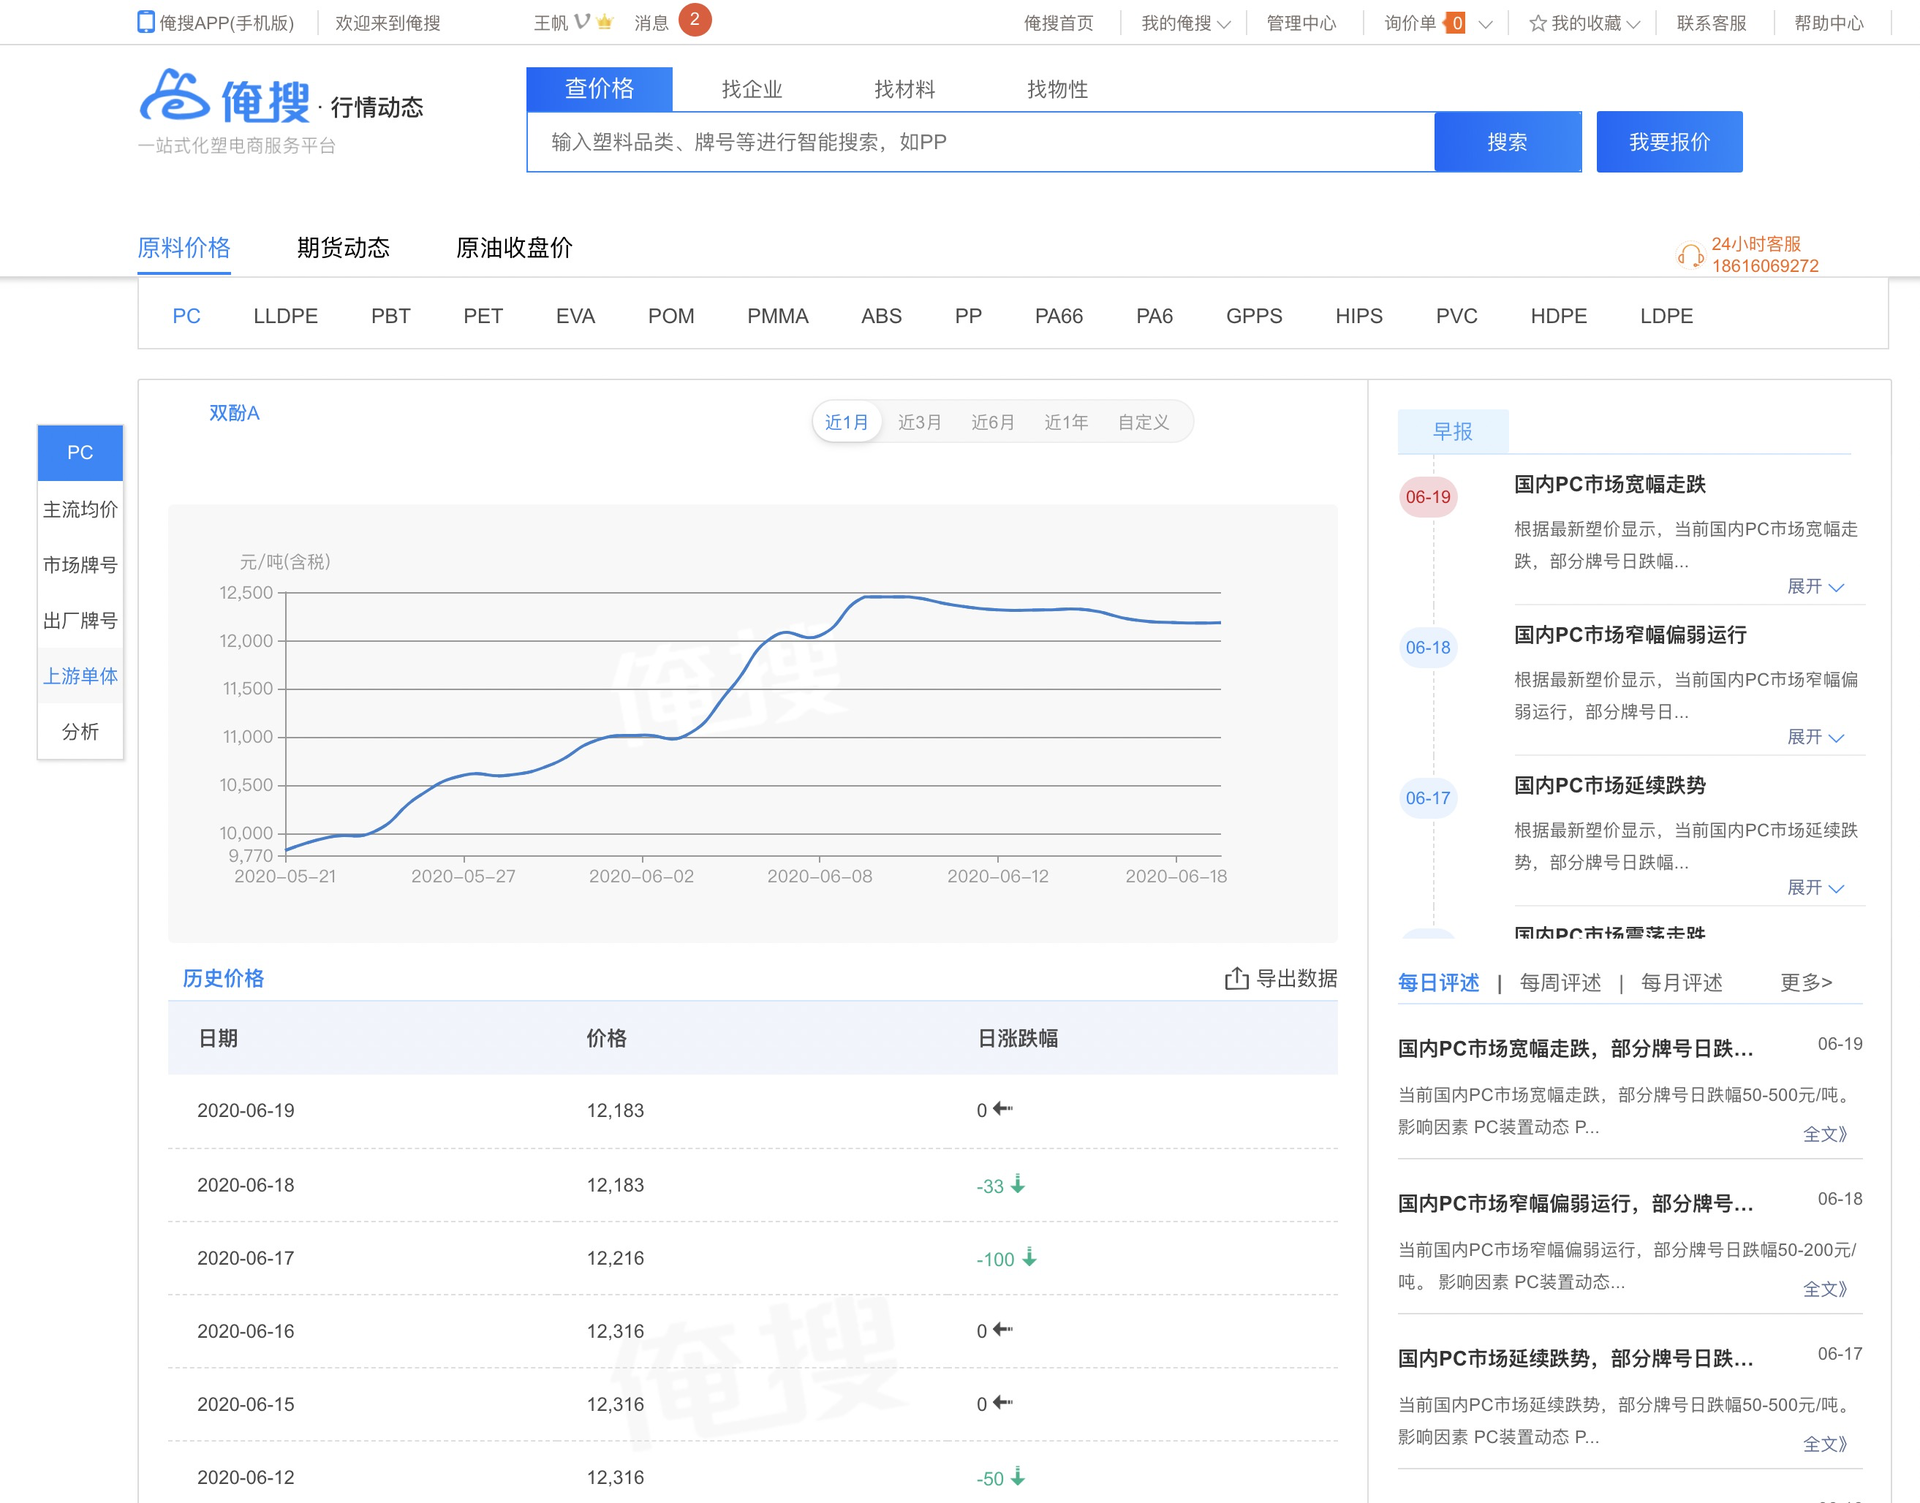The image size is (1920, 1503).
Task: Select the LLDPE material tab
Action: 285,316
